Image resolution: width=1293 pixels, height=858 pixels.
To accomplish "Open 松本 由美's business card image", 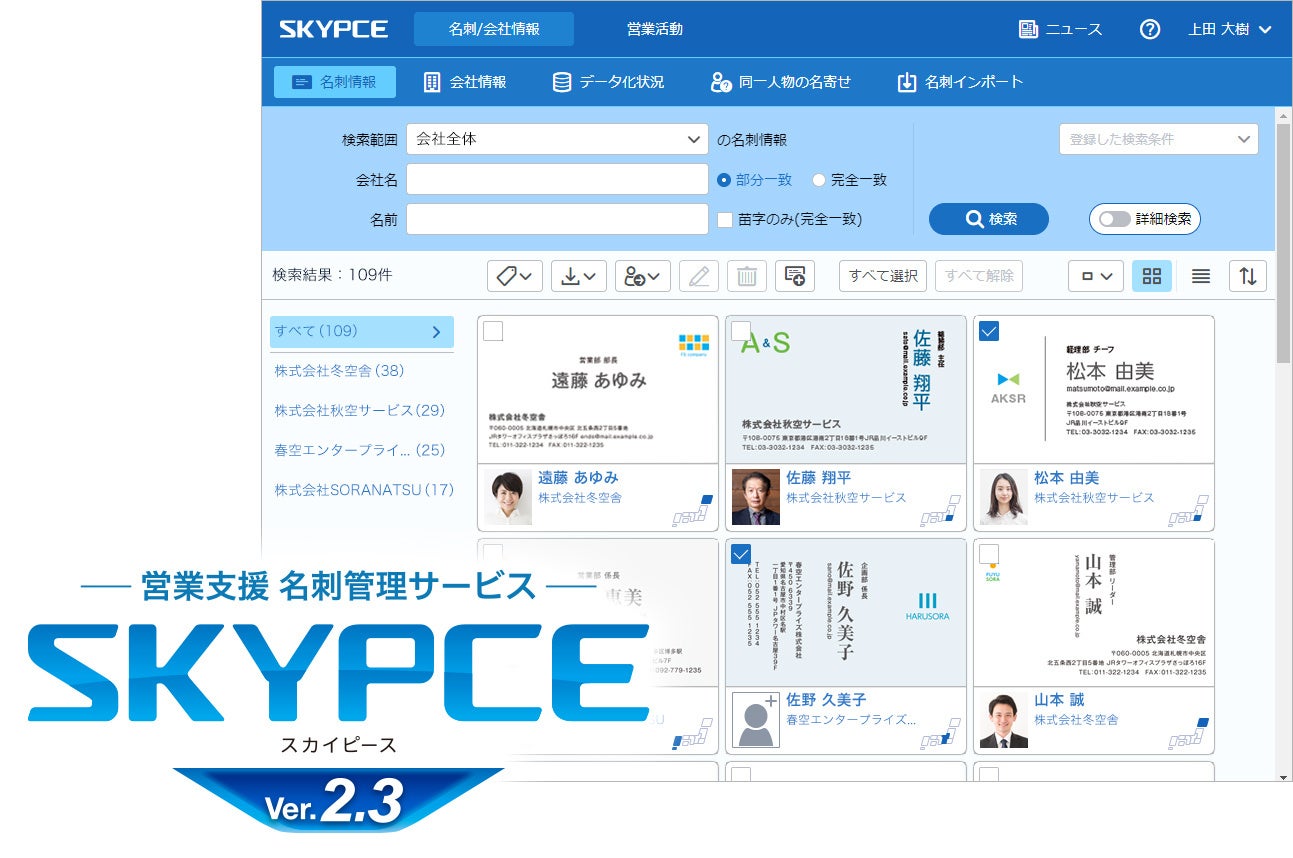I will (1094, 390).
